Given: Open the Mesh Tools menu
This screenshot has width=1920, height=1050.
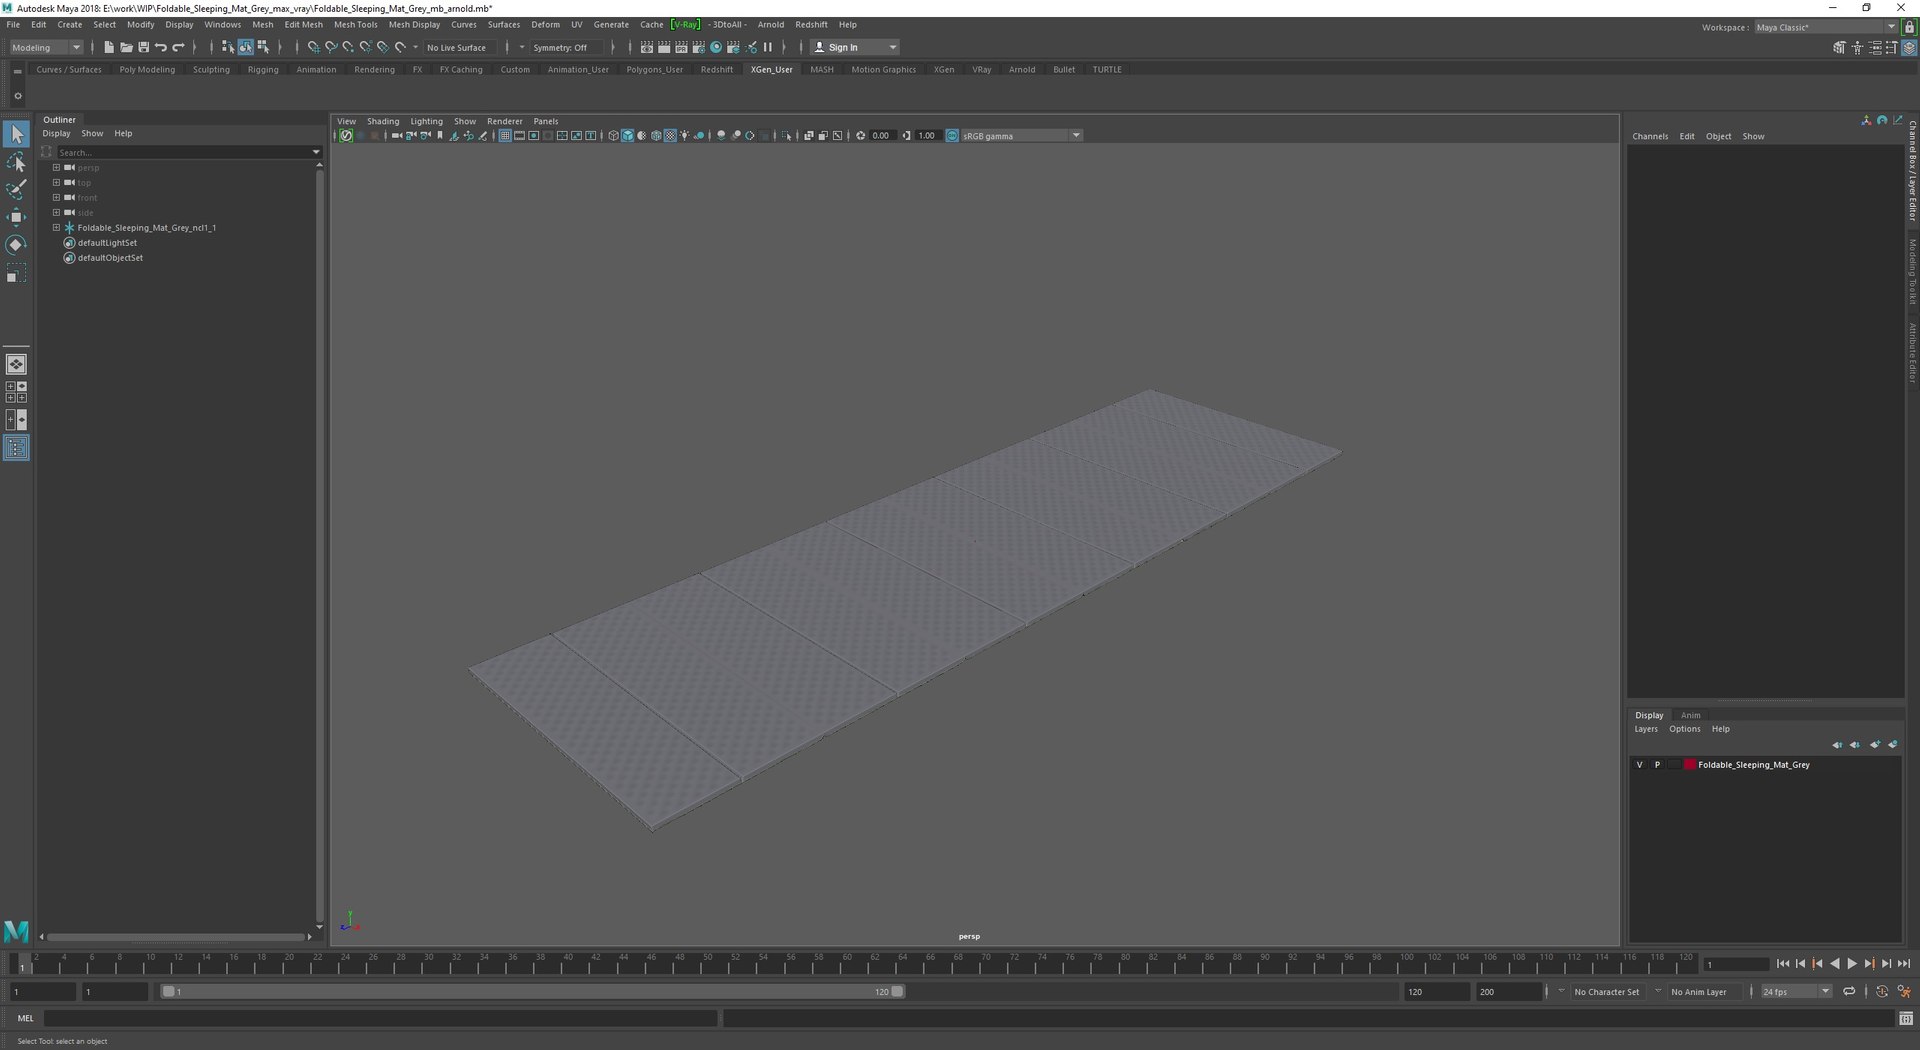Looking at the screenshot, I should pos(355,24).
